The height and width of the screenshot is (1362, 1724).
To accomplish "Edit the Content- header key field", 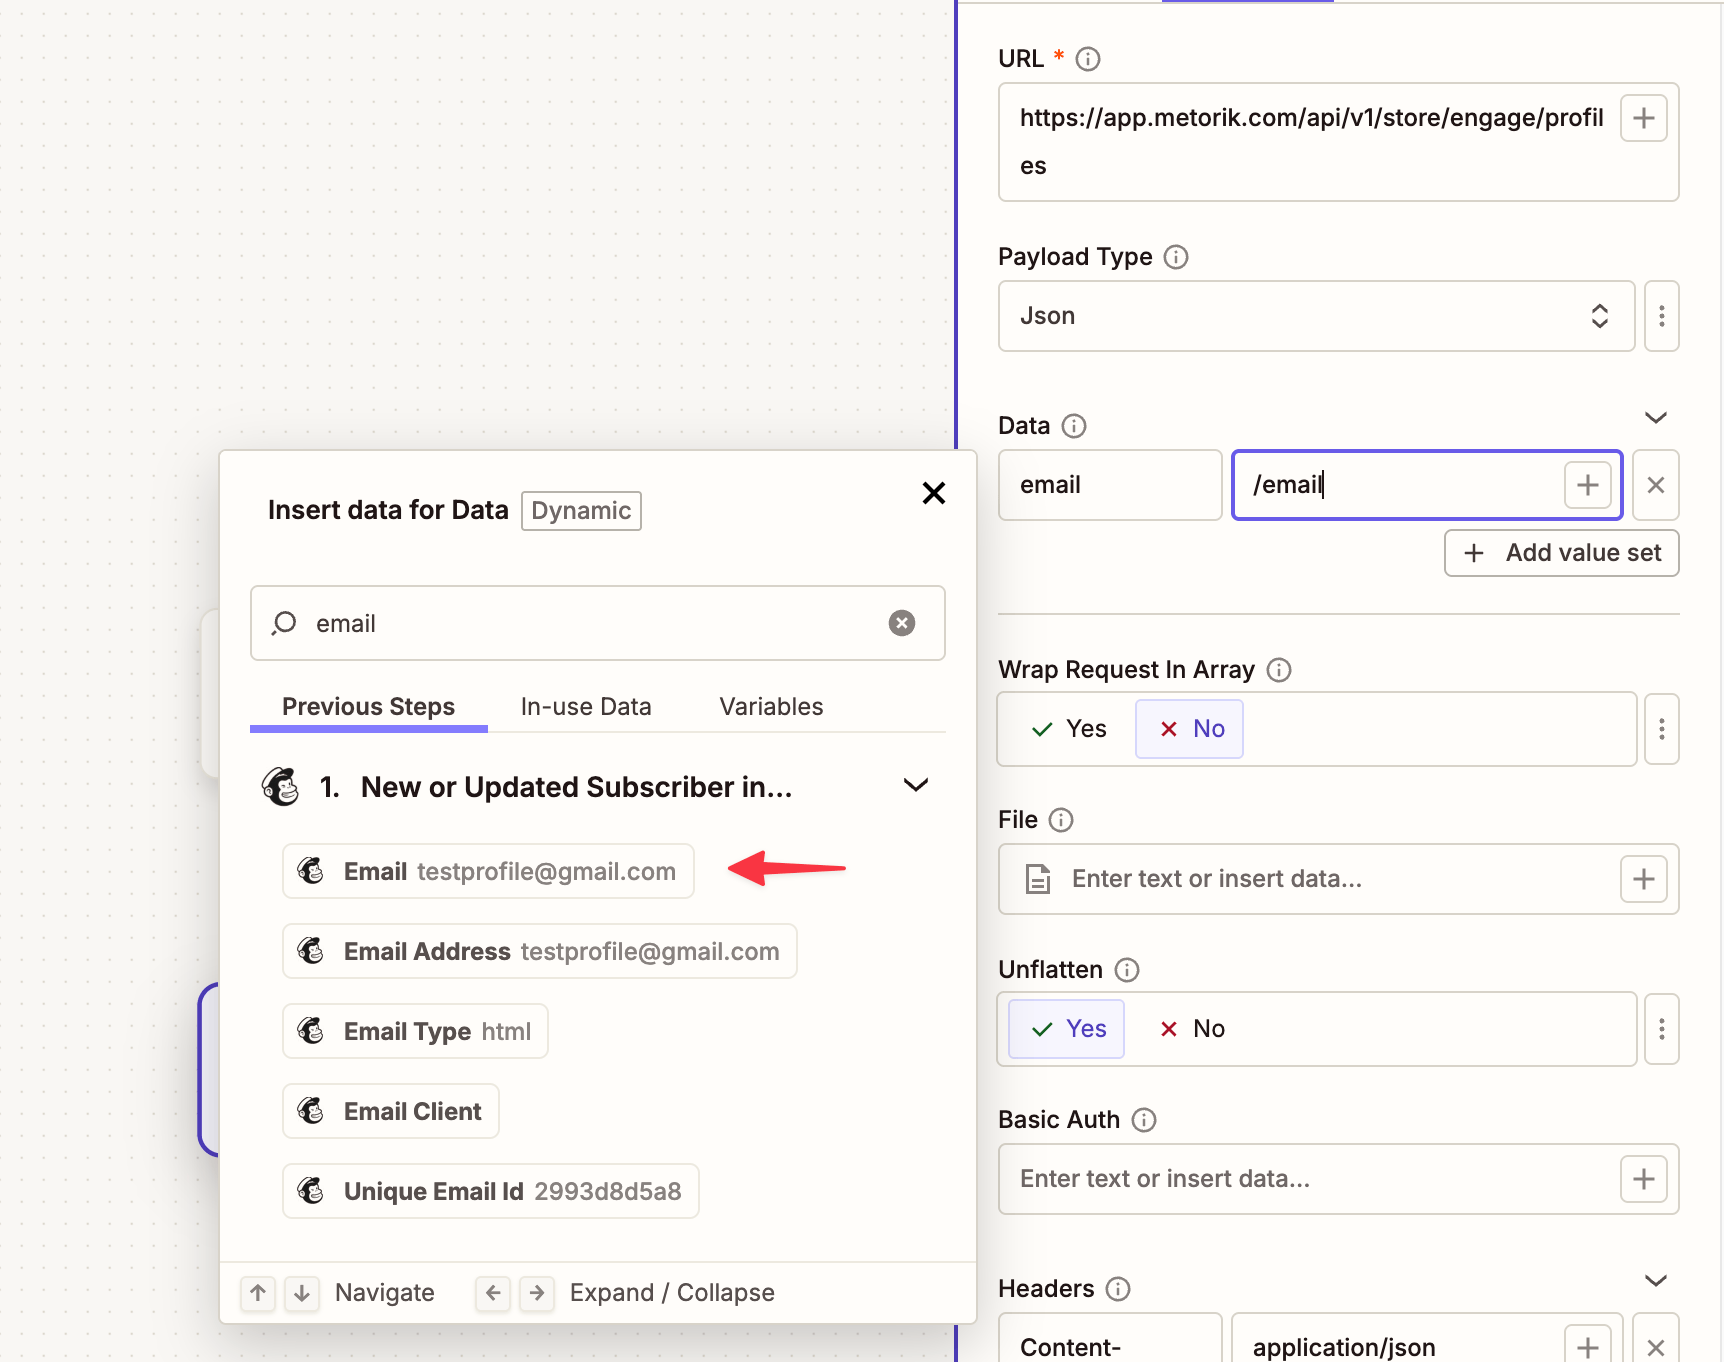I will (1110, 1338).
